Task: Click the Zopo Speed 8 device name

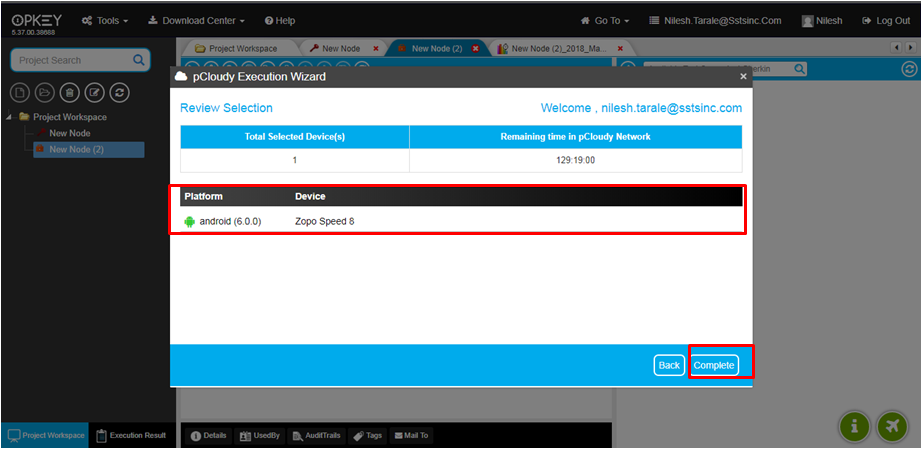Action: [325, 222]
